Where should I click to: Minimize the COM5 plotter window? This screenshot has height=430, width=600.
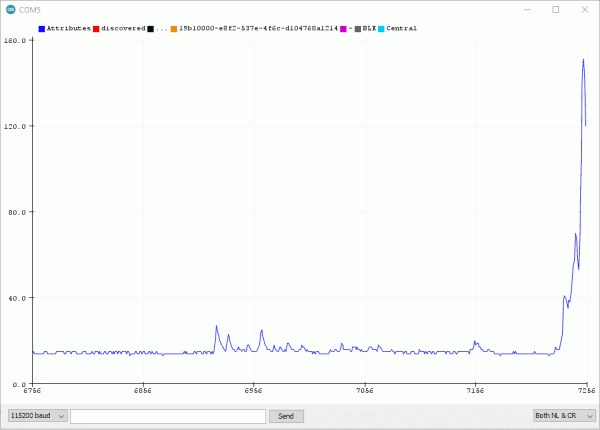(527, 10)
